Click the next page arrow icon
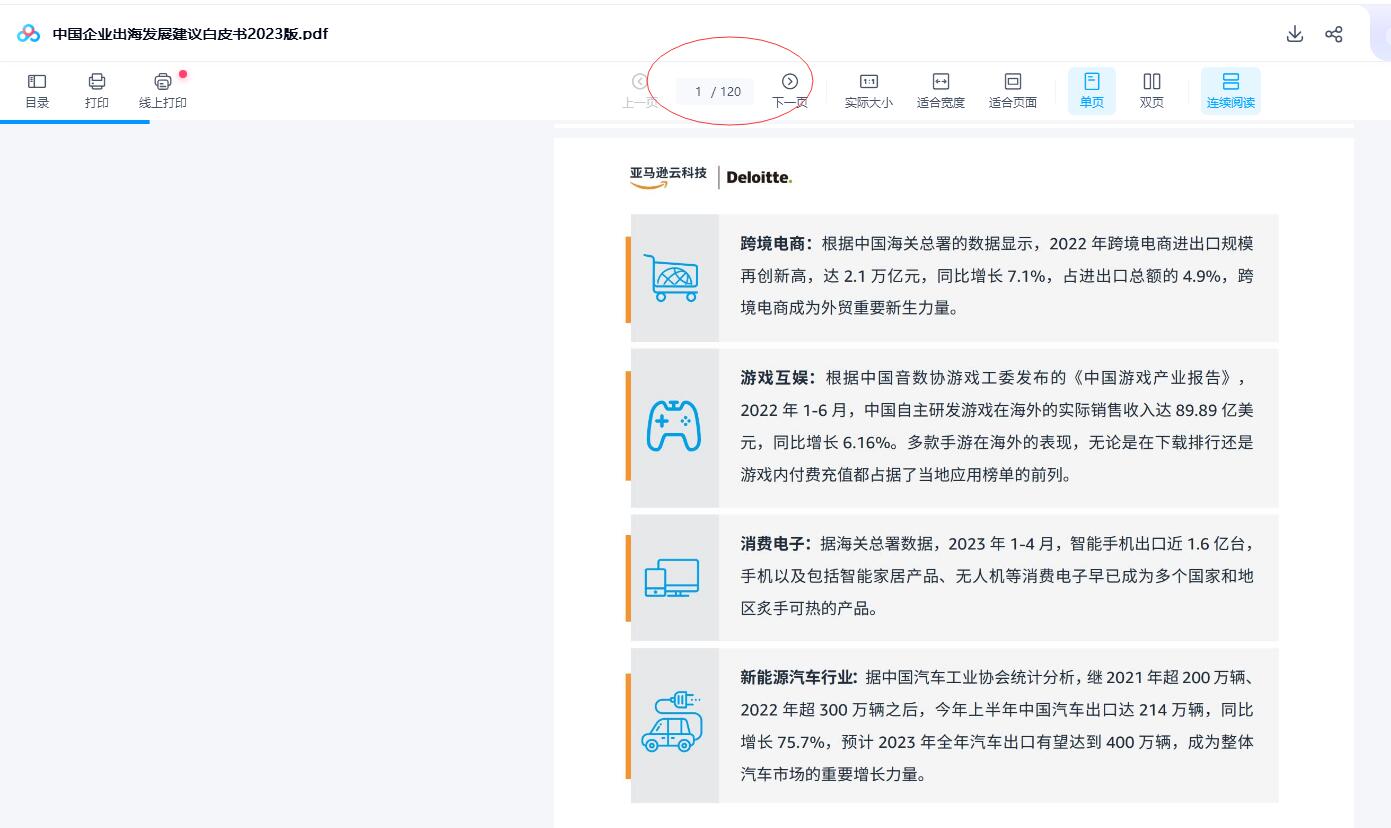Screen dimensions: 1391x828 pyautogui.click(x=789, y=81)
